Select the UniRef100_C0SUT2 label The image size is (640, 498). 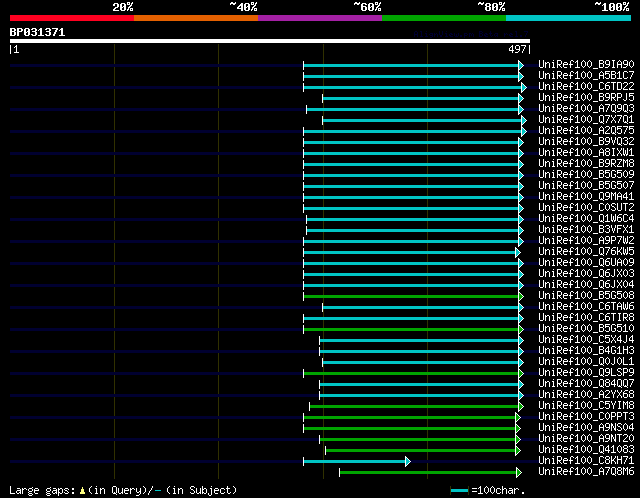click(x=586, y=208)
